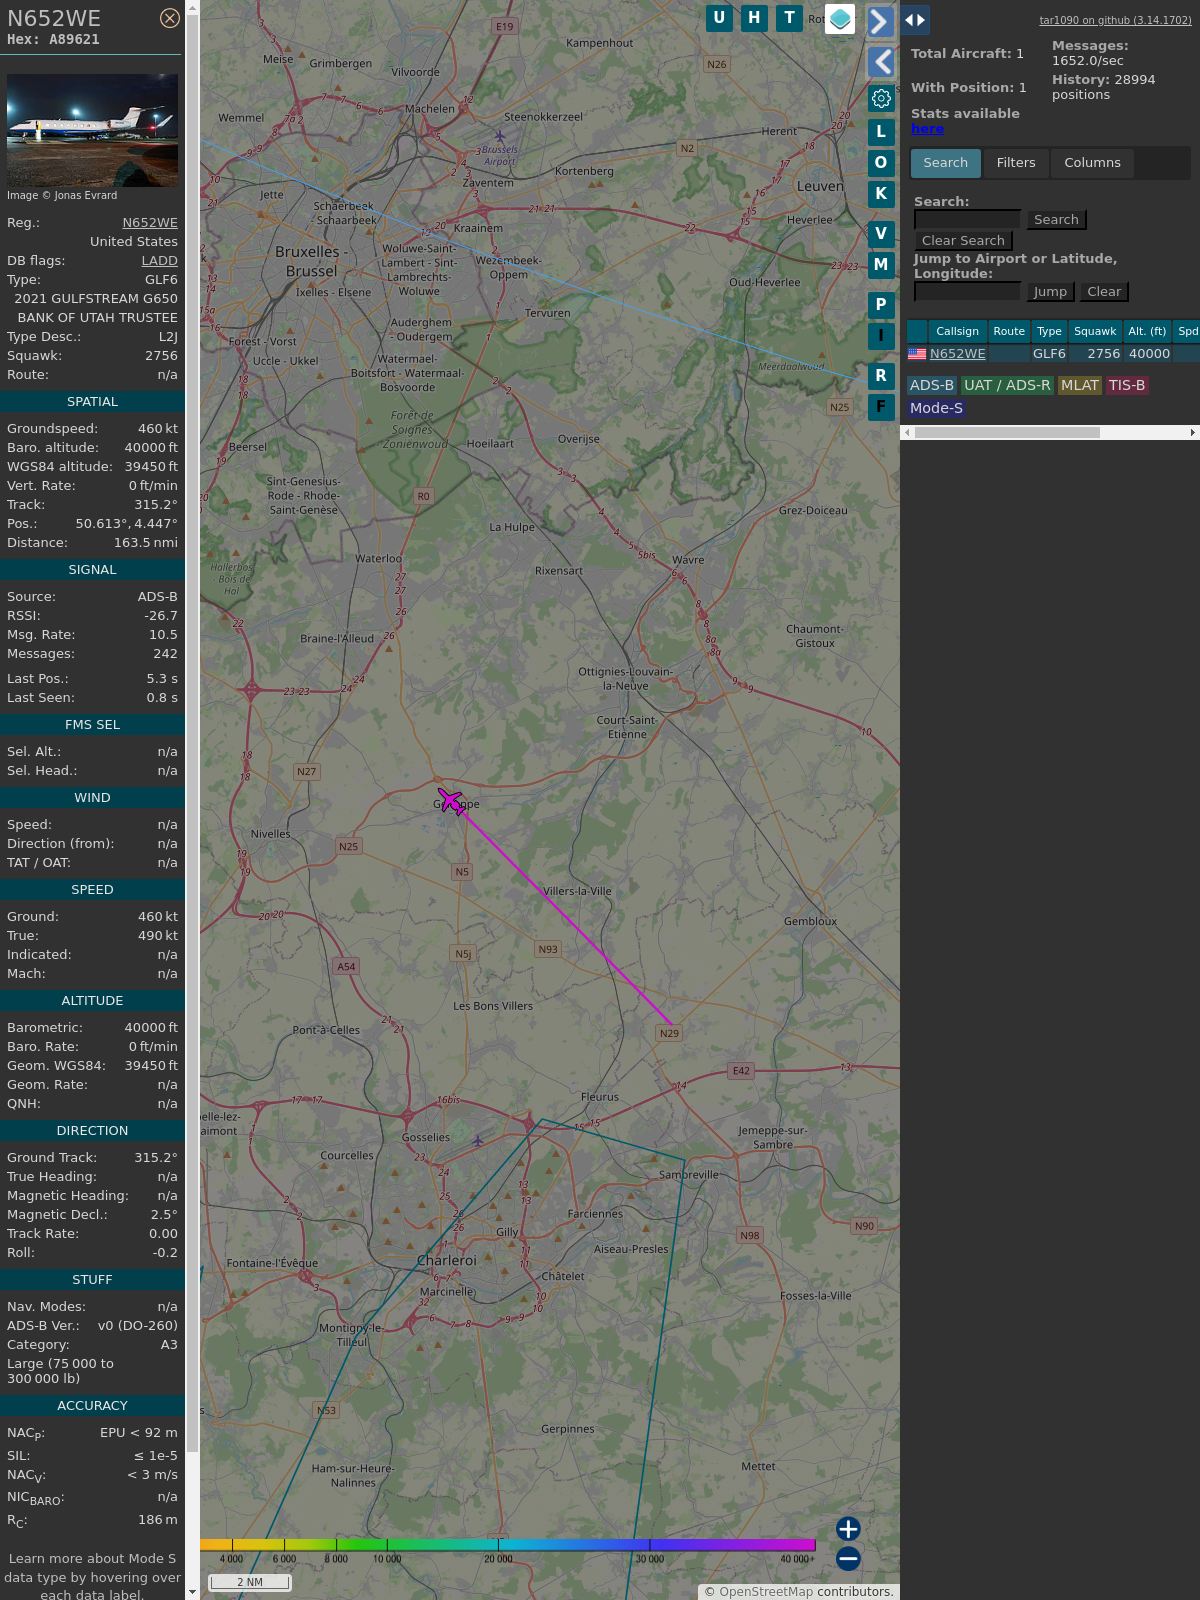The height and width of the screenshot is (1600, 1200).
Task: Click the SIGNAL section header
Action: coord(92,570)
